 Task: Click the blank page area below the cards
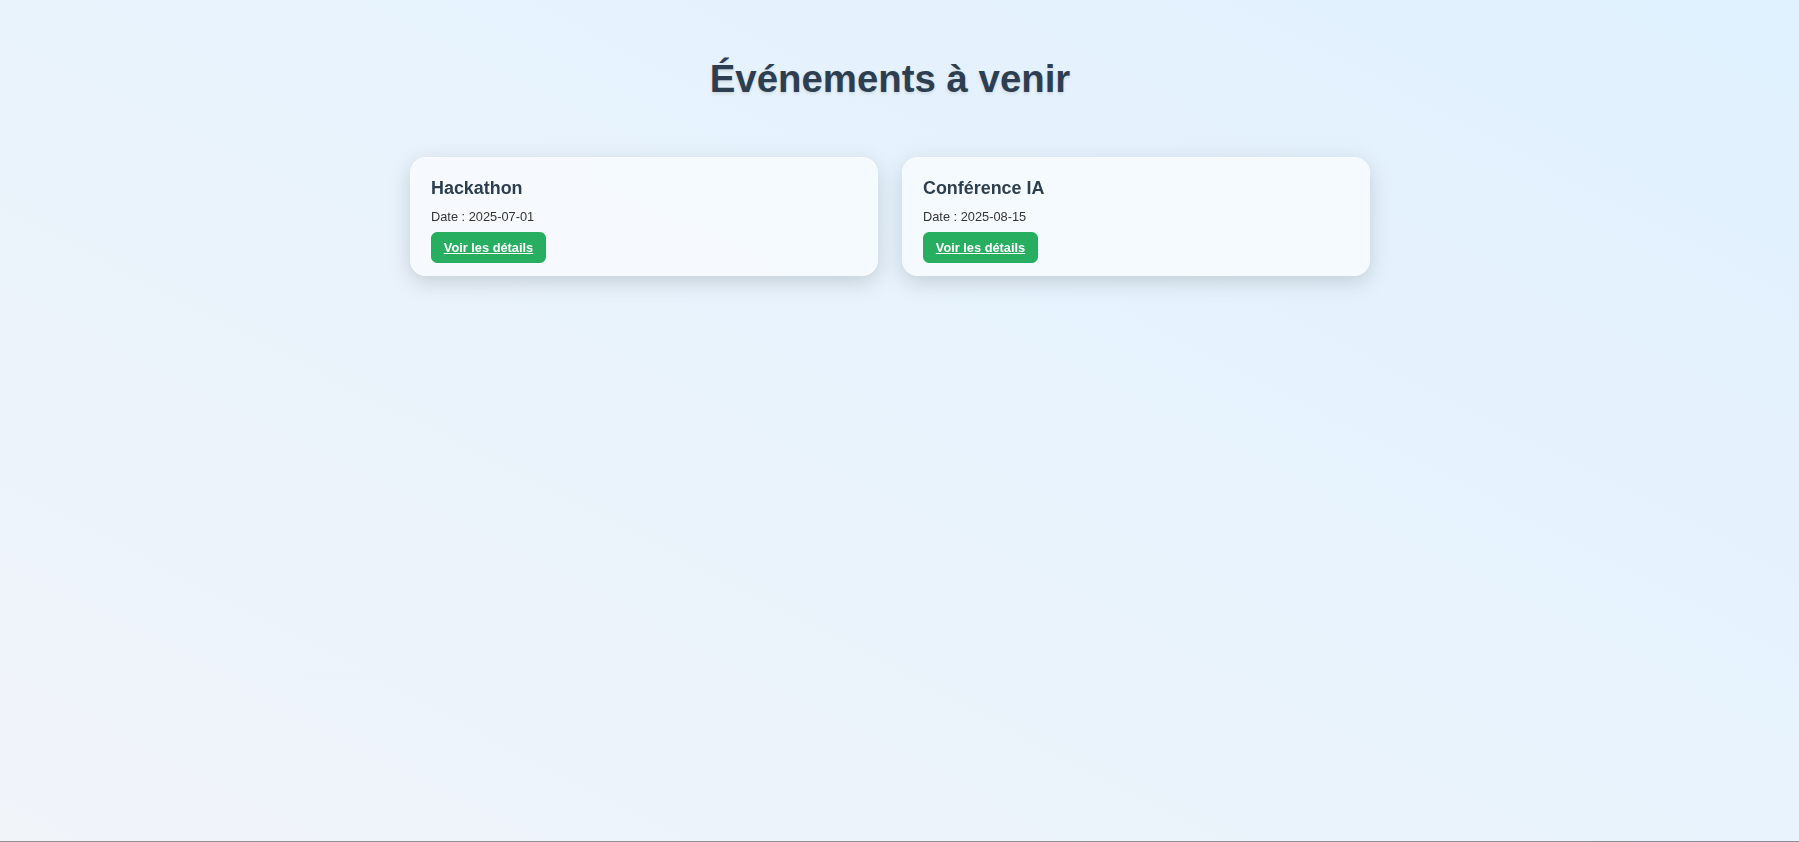click(x=890, y=550)
